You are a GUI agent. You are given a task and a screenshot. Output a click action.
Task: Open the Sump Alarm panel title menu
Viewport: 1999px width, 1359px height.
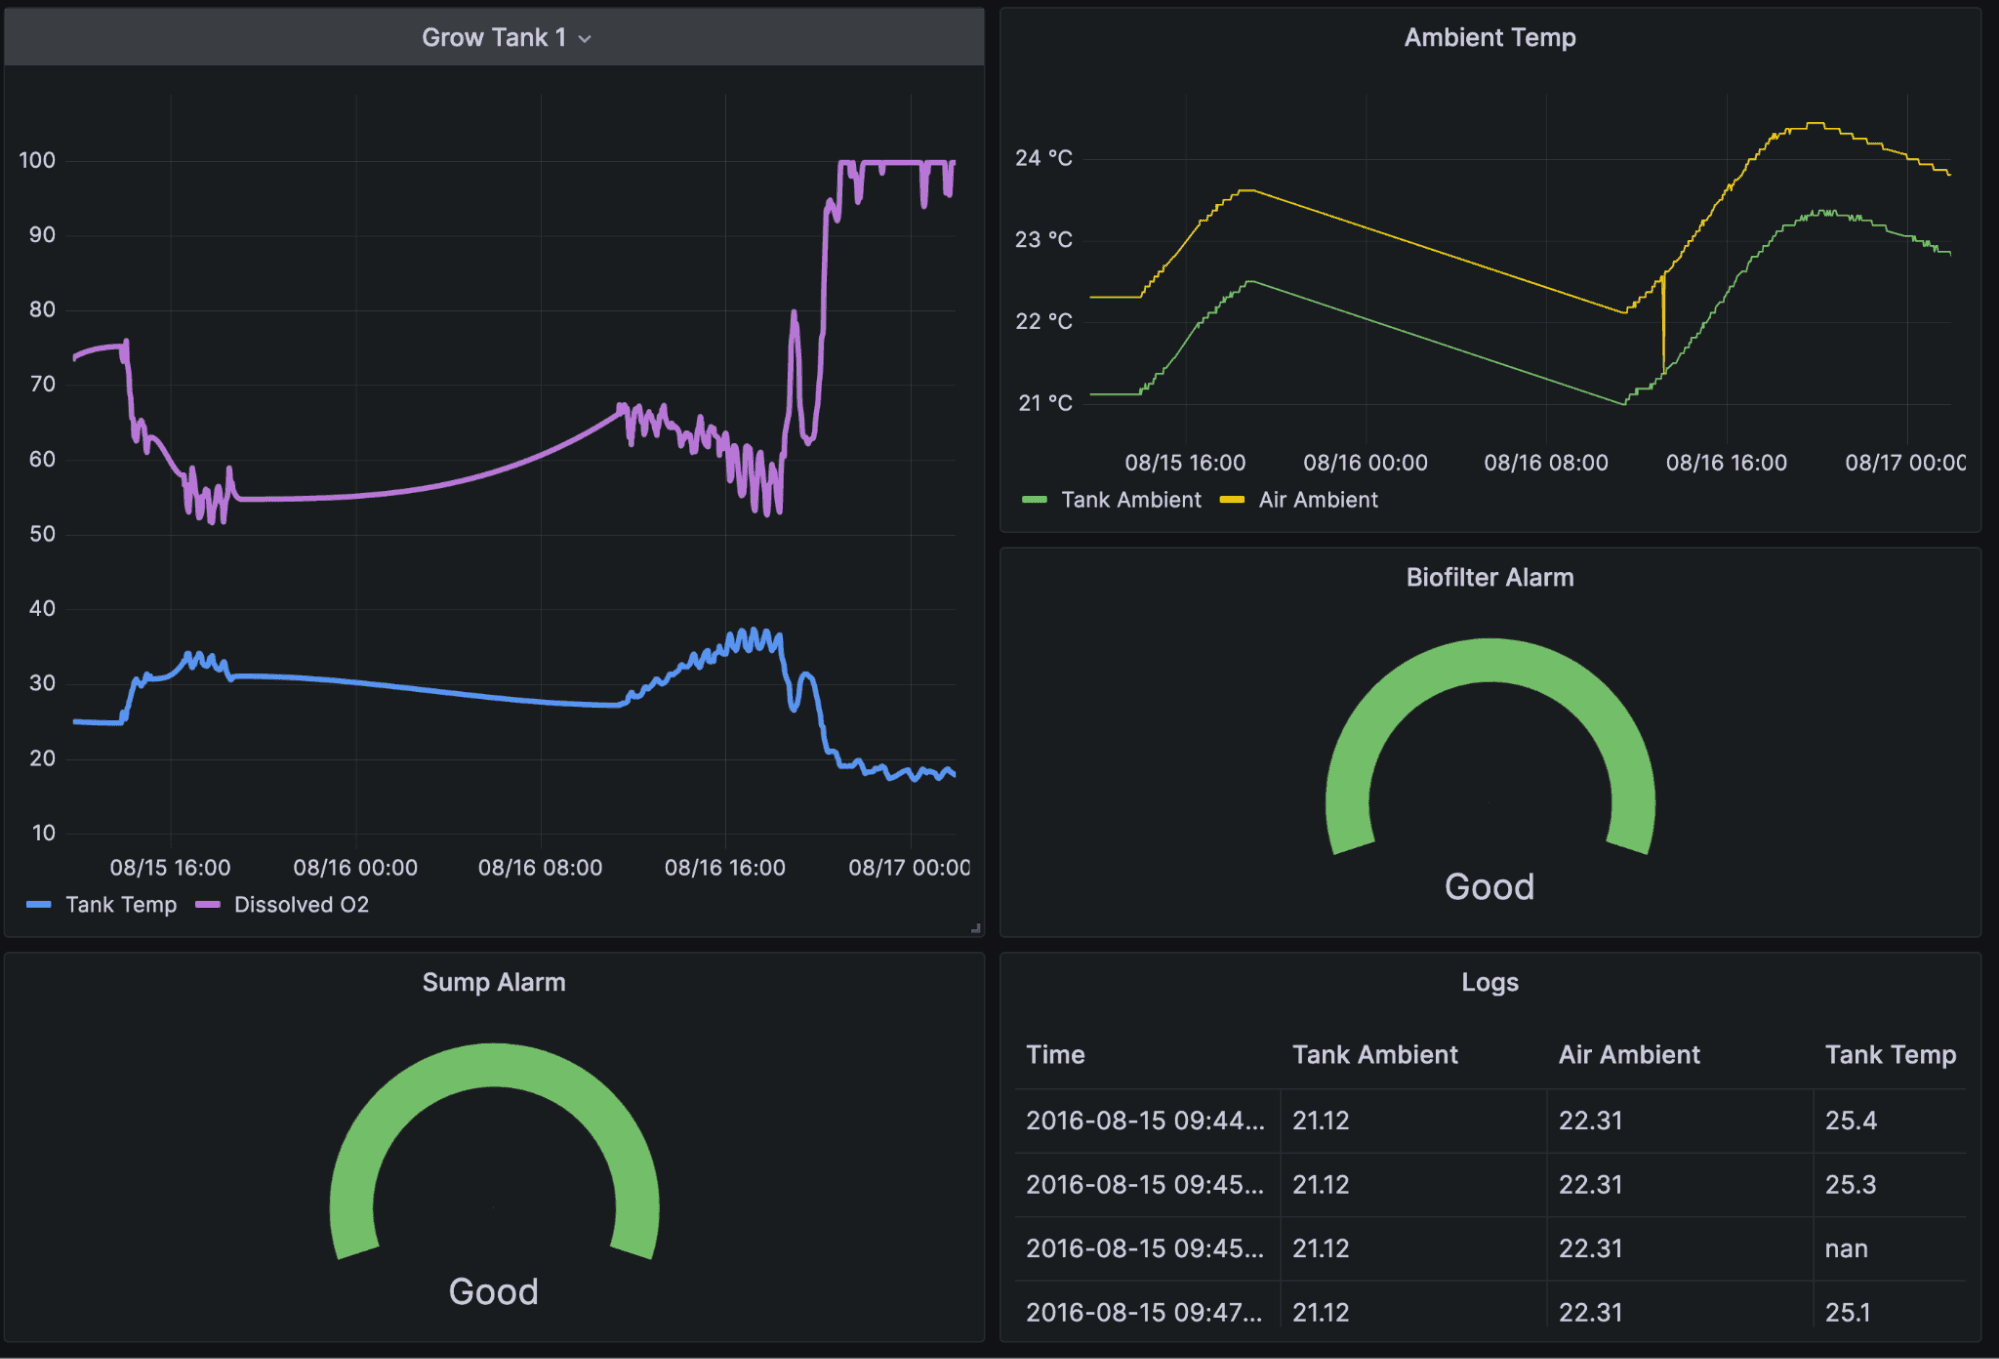click(493, 982)
